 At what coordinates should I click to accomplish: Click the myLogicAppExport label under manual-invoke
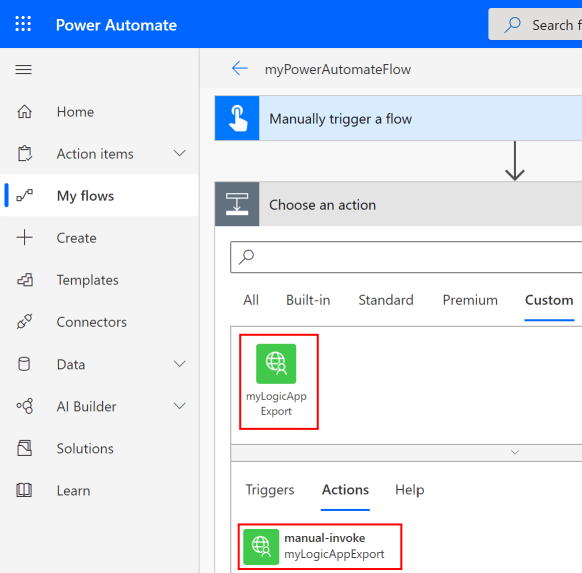pos(334,554)
